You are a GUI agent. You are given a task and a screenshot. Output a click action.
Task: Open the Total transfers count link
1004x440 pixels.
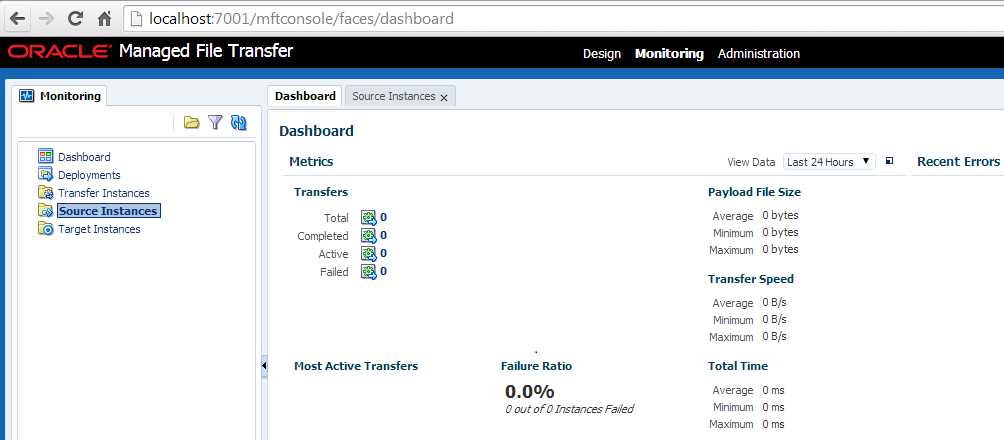[384, 217]
